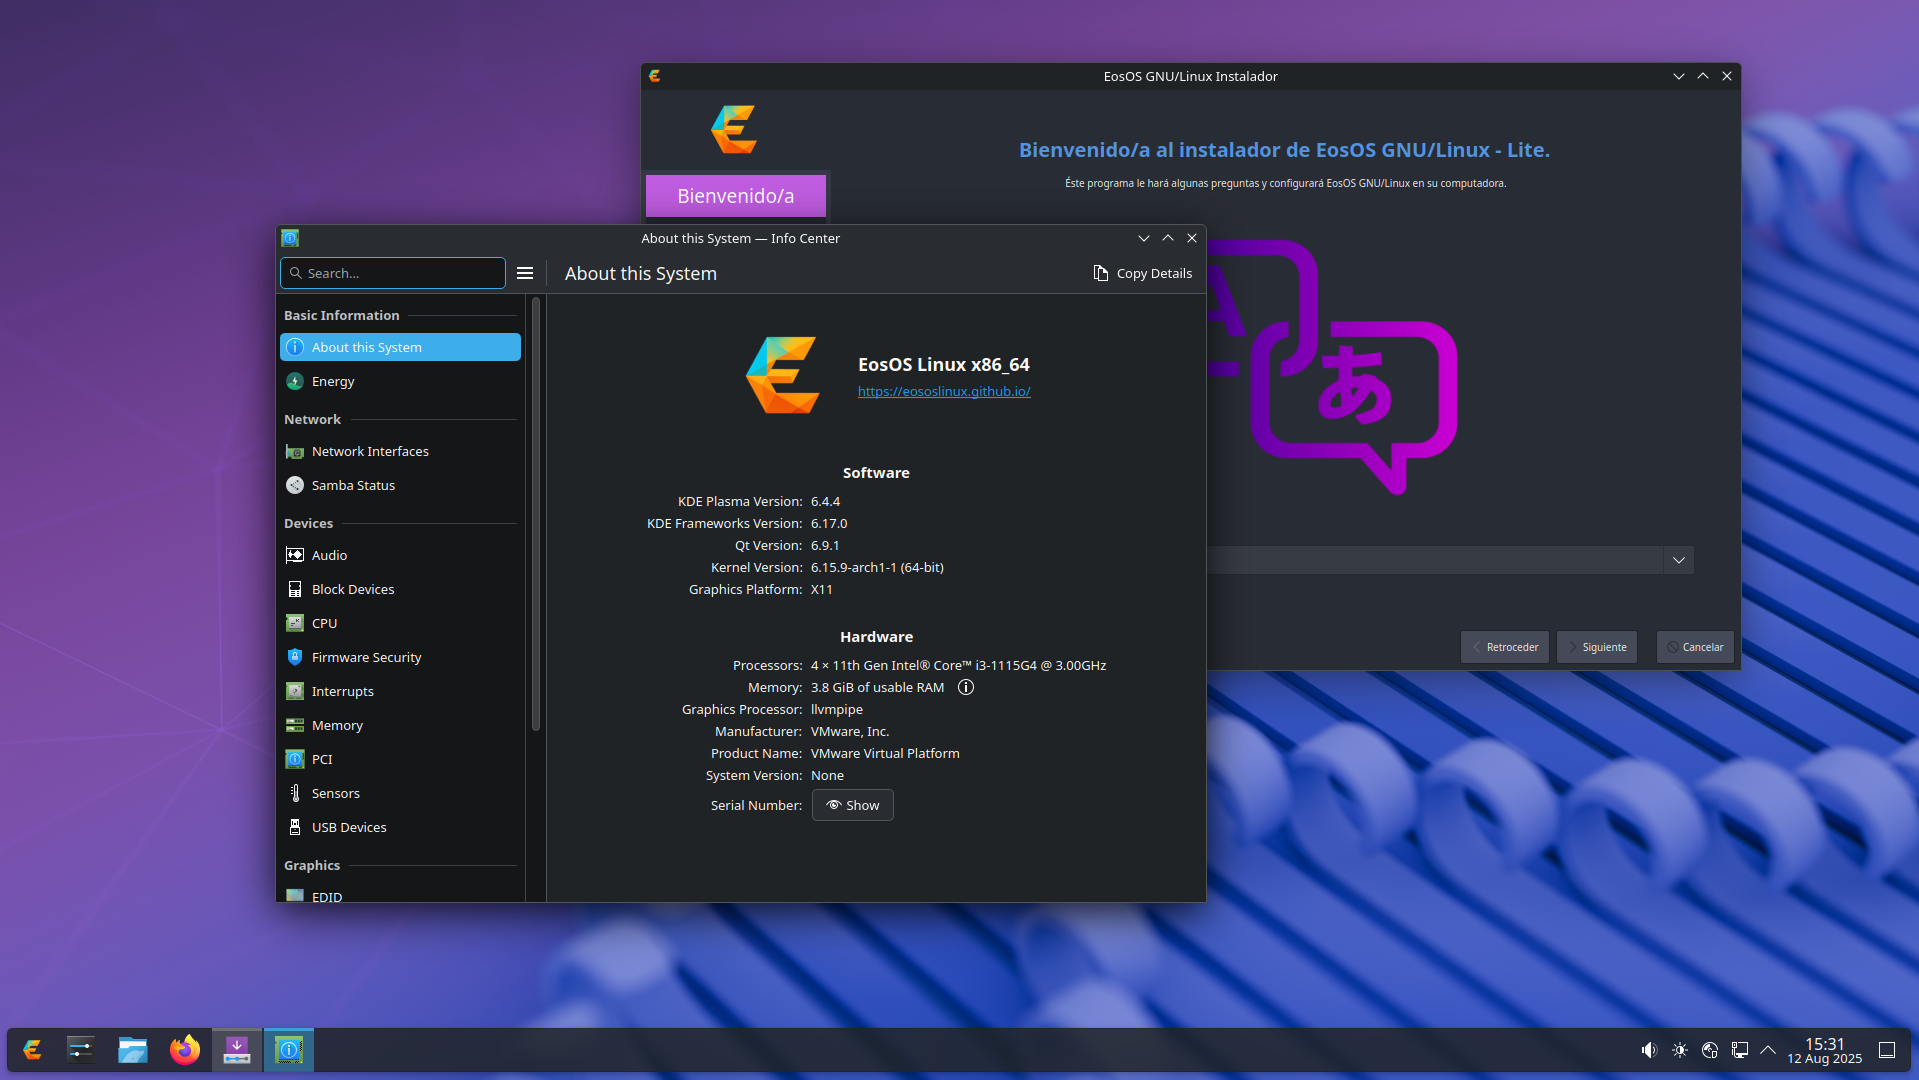Show the Serial Number
The width and height of the screenshot is (1919, 1080).
tap(852, 805)
